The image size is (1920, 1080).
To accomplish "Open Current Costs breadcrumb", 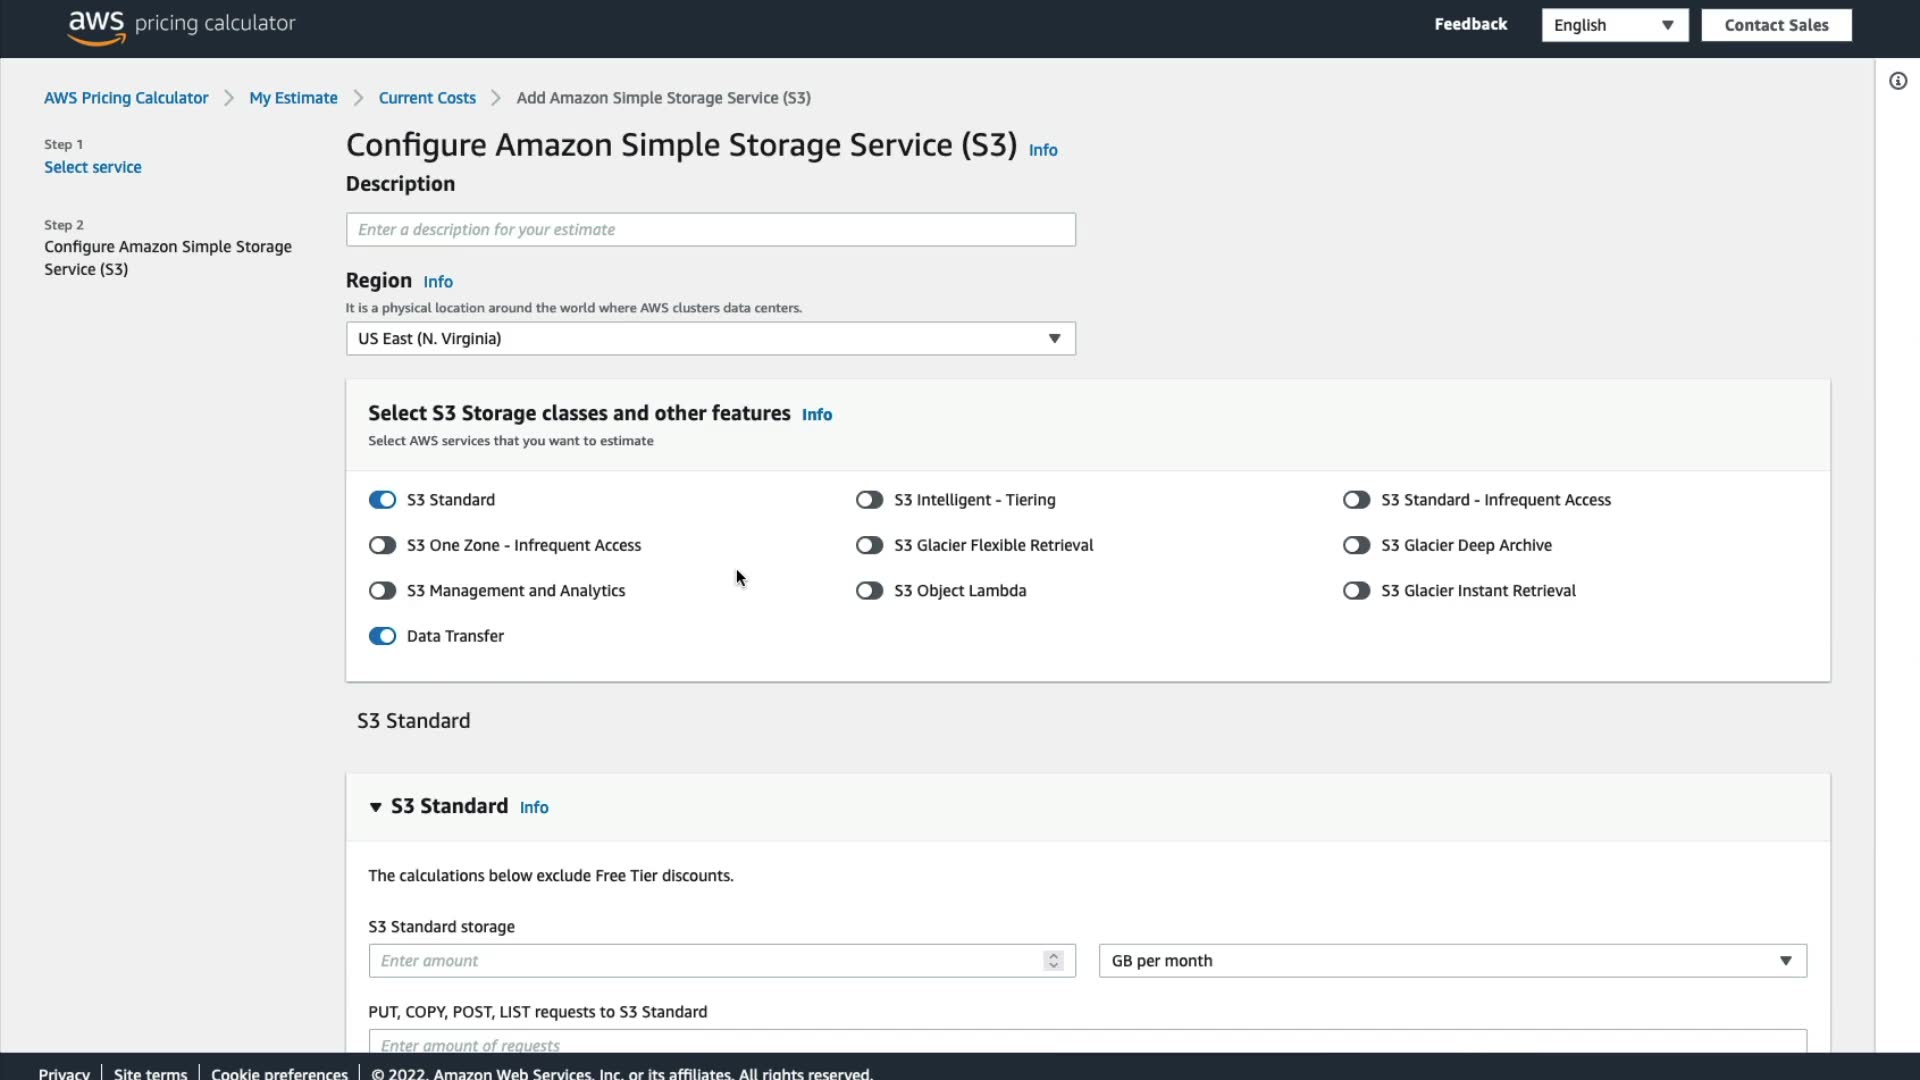I will pos(427,98).
